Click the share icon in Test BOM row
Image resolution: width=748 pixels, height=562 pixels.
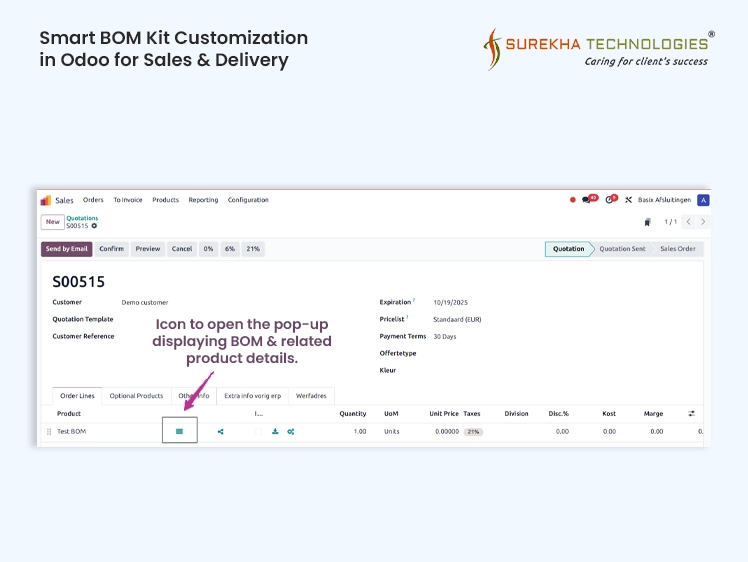(x=220, y=432)
